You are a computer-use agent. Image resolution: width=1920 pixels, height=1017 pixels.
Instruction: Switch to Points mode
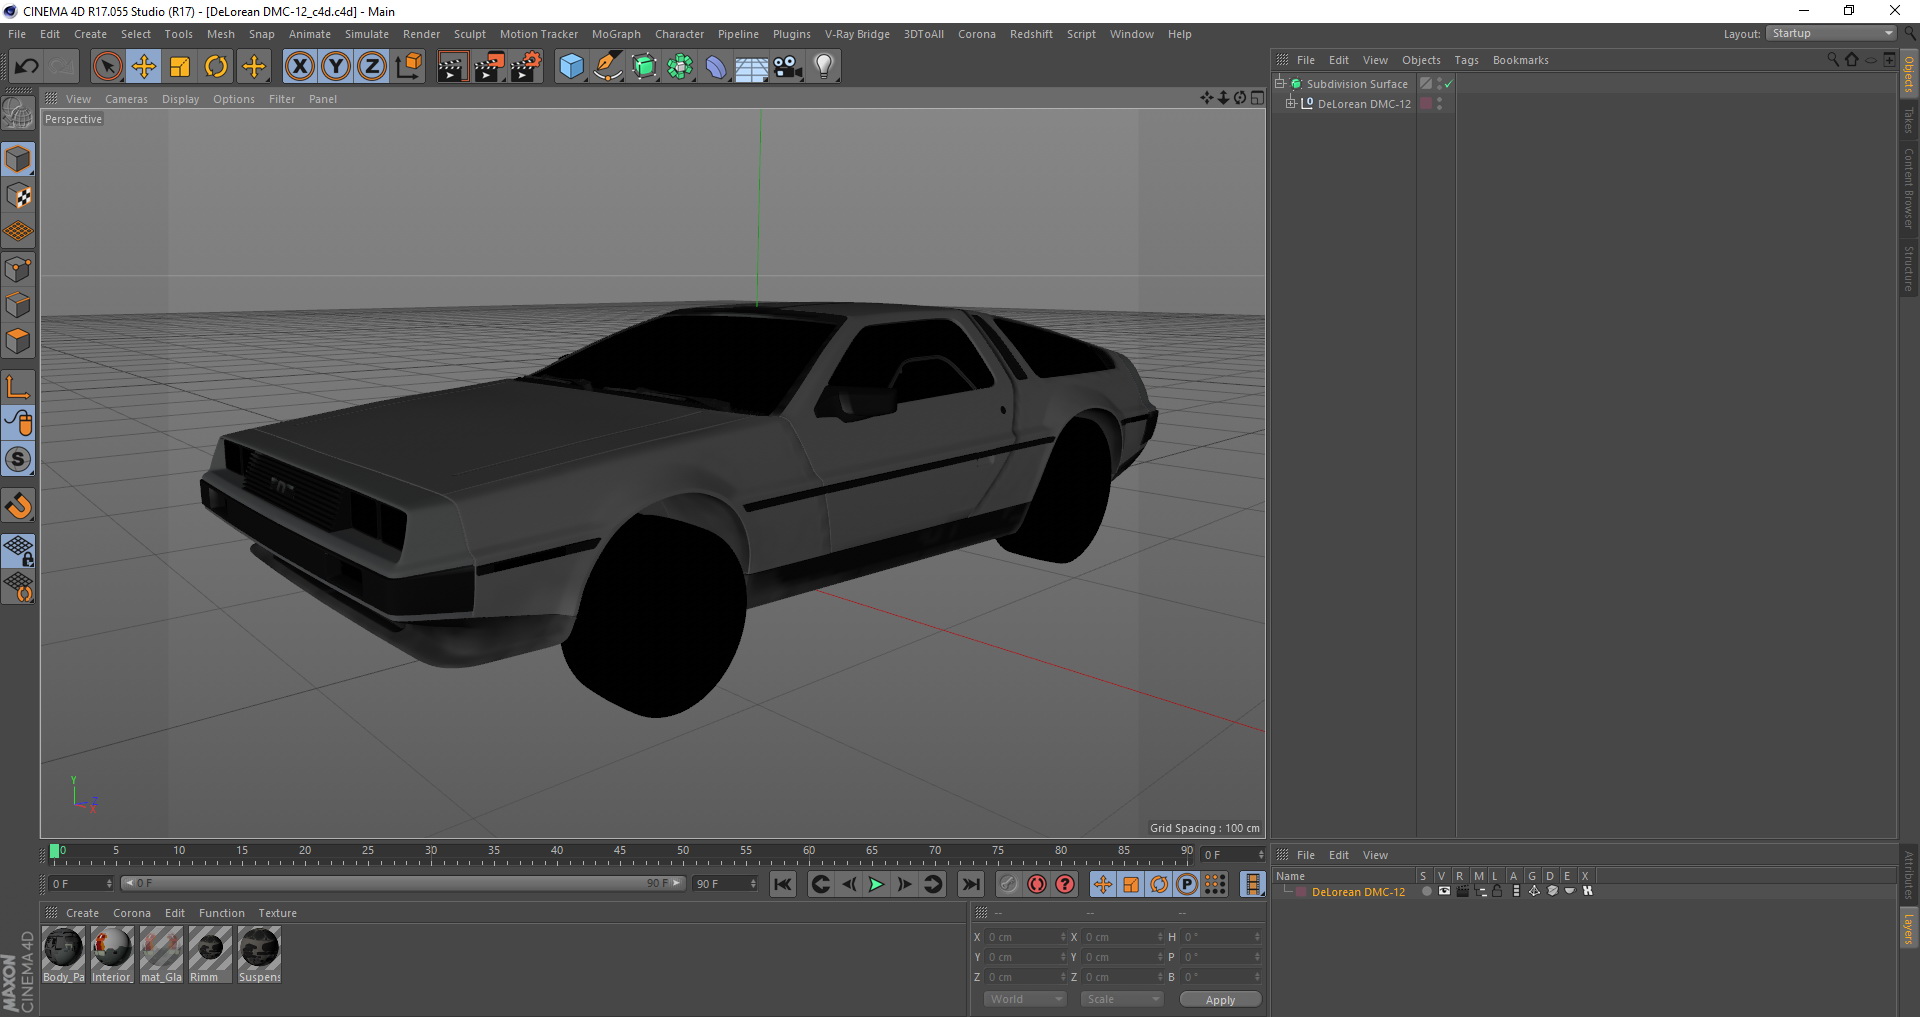point(18,269)
